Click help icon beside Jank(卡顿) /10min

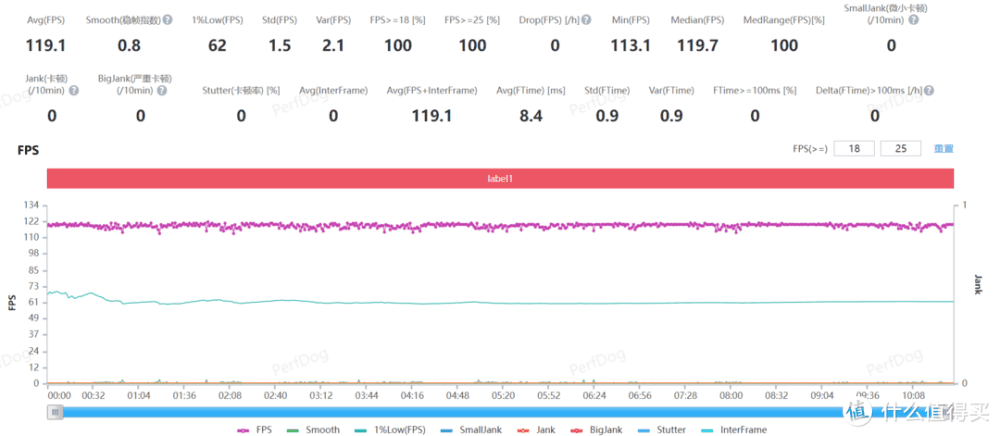coord(74,91)
